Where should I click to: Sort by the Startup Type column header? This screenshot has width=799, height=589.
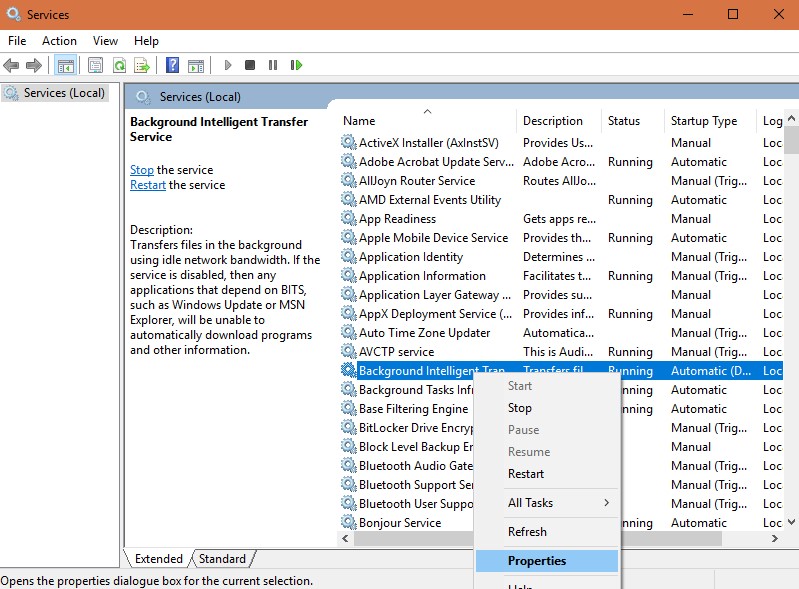click(x=704, y=121)
